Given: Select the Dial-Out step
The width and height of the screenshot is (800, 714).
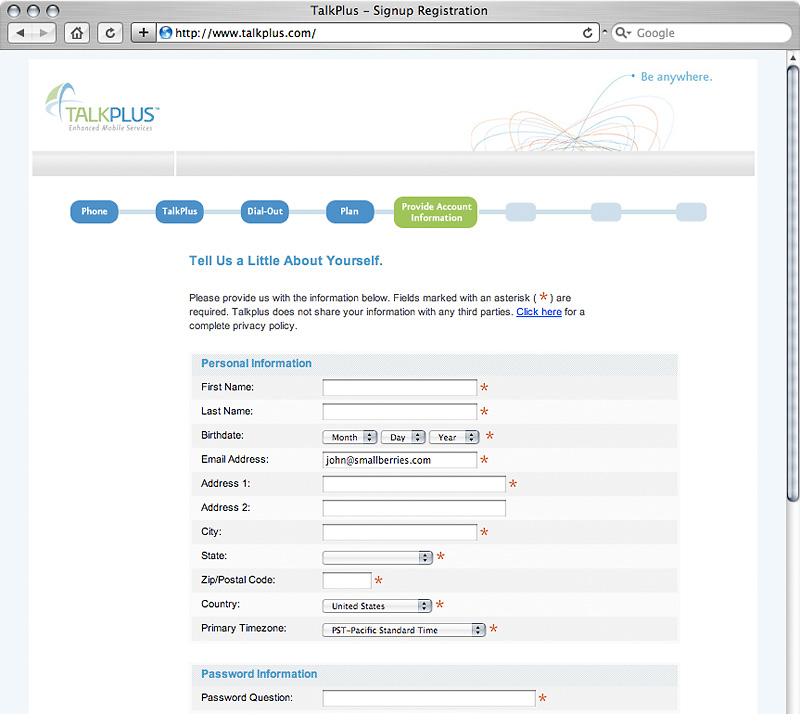Looking at the screenshot, I should (x=265, y=211).
